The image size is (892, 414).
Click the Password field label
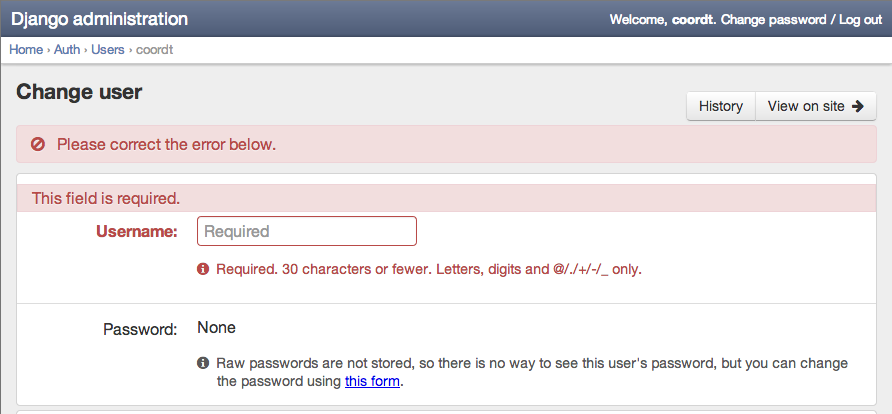tap(141, 329)
